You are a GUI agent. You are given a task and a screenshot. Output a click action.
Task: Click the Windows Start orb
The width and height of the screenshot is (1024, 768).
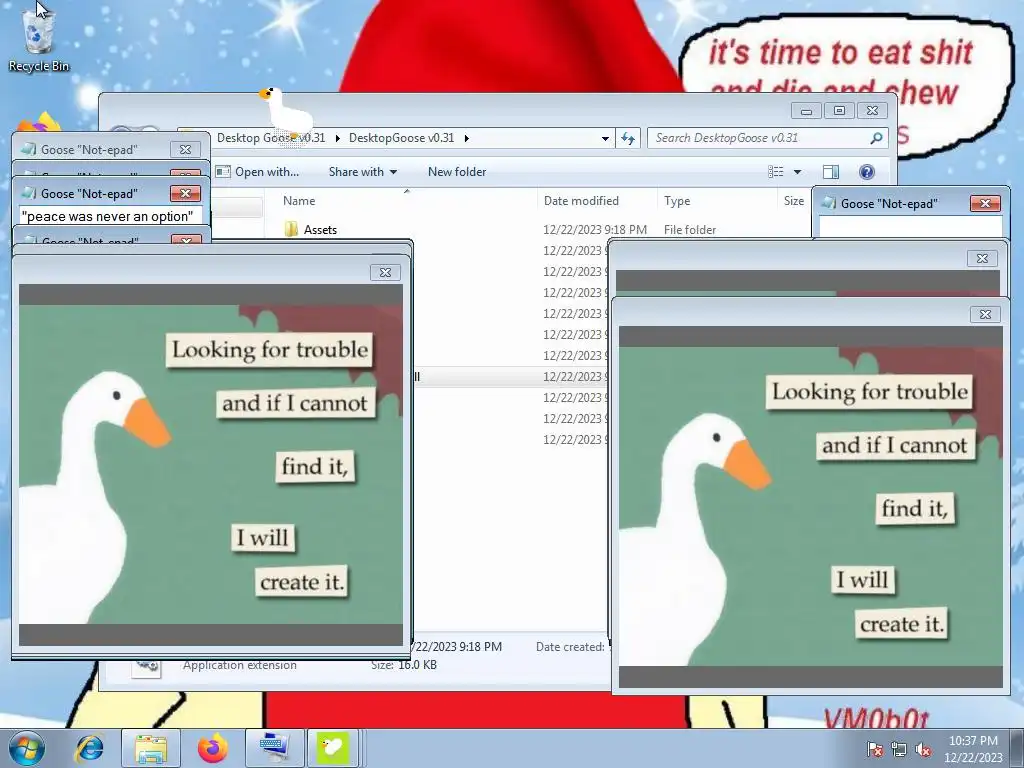click(x=27, y=748)
